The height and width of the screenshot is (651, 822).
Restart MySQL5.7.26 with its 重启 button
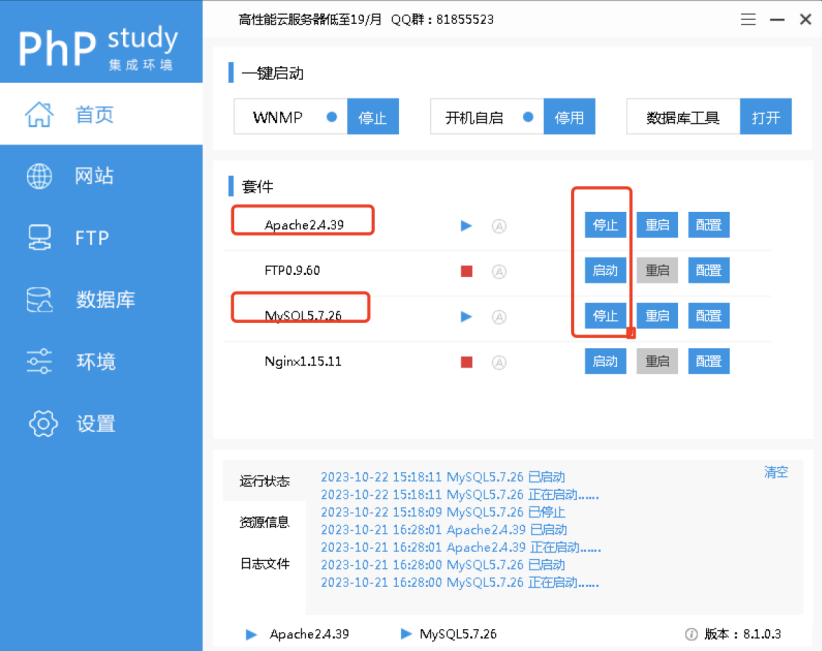click(657, 316)
